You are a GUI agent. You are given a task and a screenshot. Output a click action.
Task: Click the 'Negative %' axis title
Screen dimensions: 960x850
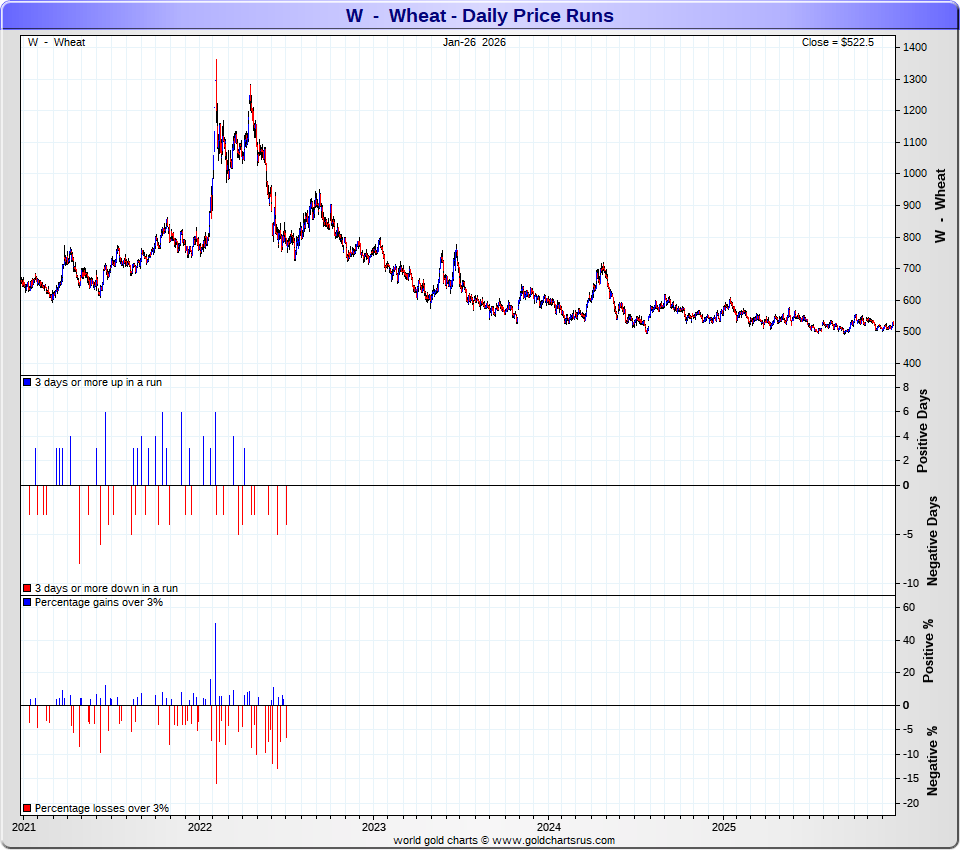click(932, 761)
